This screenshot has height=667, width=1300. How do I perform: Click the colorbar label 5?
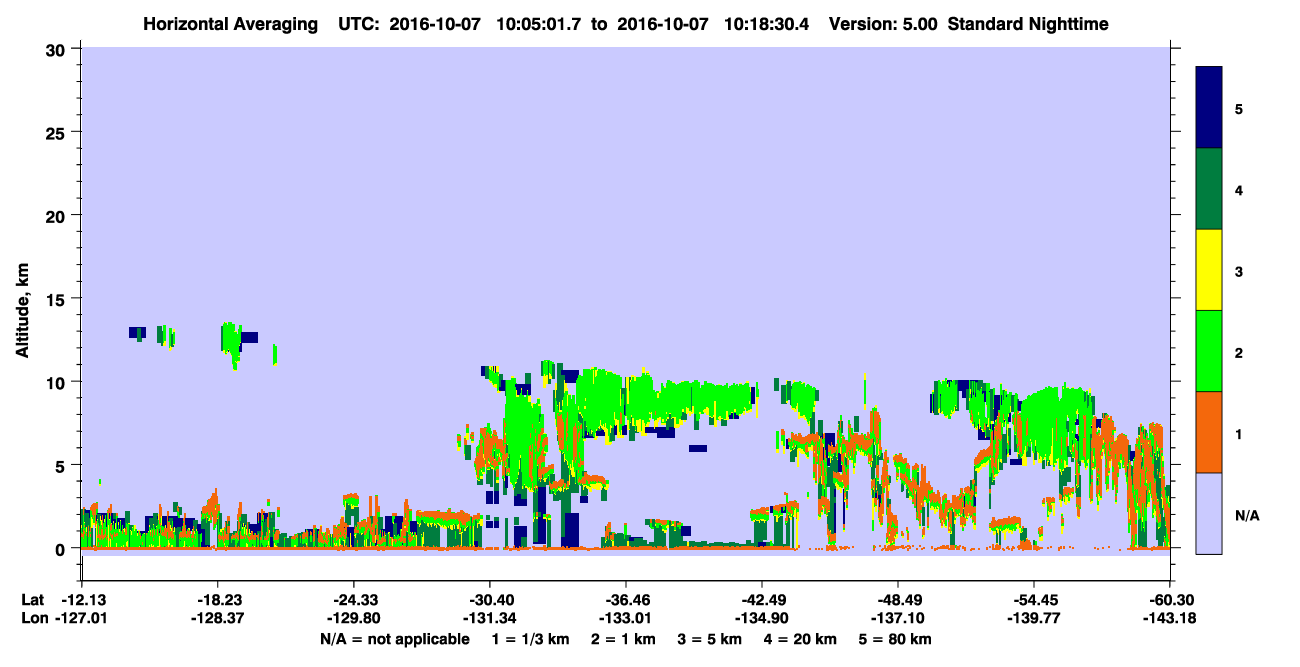pos(1239,108)
